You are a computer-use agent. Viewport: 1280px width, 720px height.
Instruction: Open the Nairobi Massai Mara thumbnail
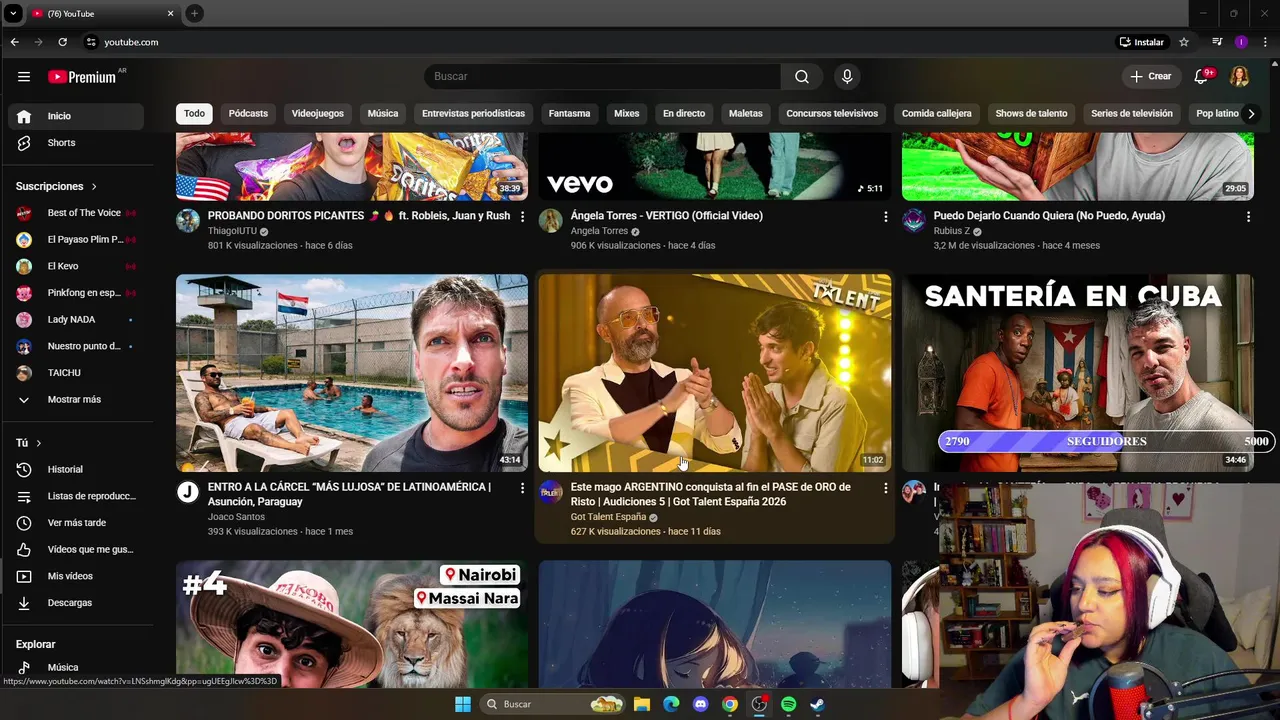pyautogui.click(x=352, y=624)
